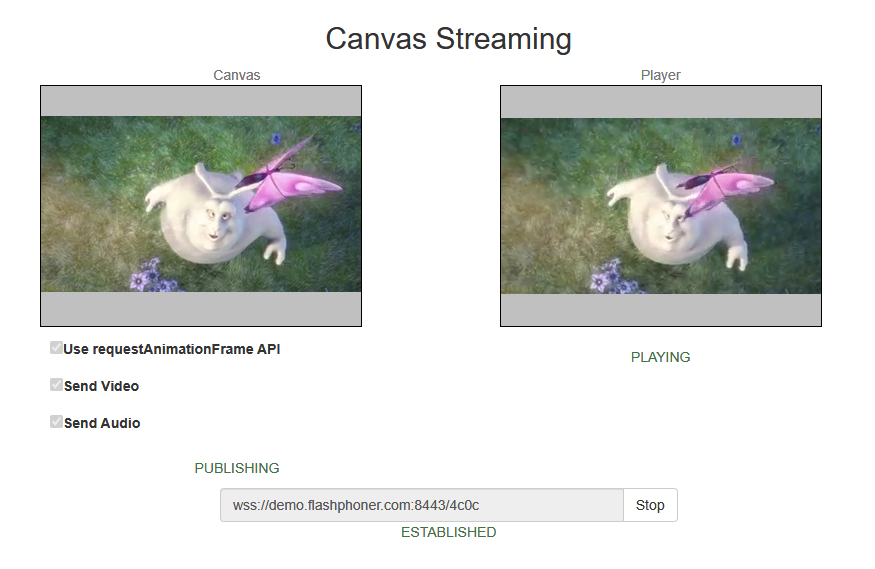The width and height of the screenshot is (875, 569).
Task: Click the PLAYING status text
Action: pyautogui.click(x=660, y=357)
